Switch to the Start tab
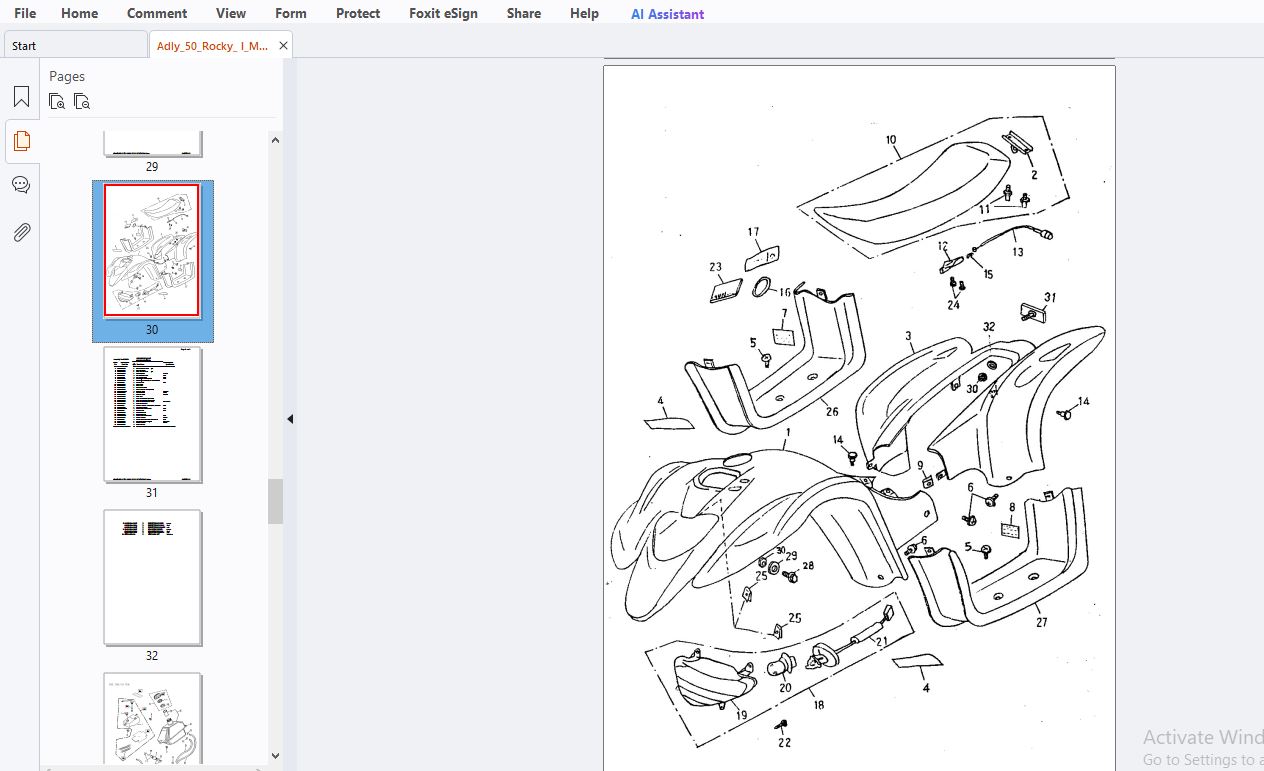 76,45
